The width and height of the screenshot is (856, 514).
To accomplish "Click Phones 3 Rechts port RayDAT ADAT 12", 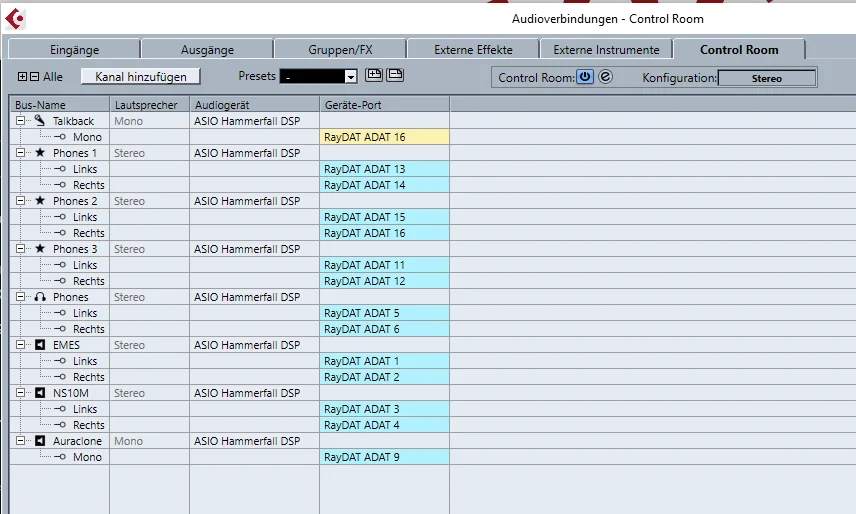I will click(x=384, y=281).
